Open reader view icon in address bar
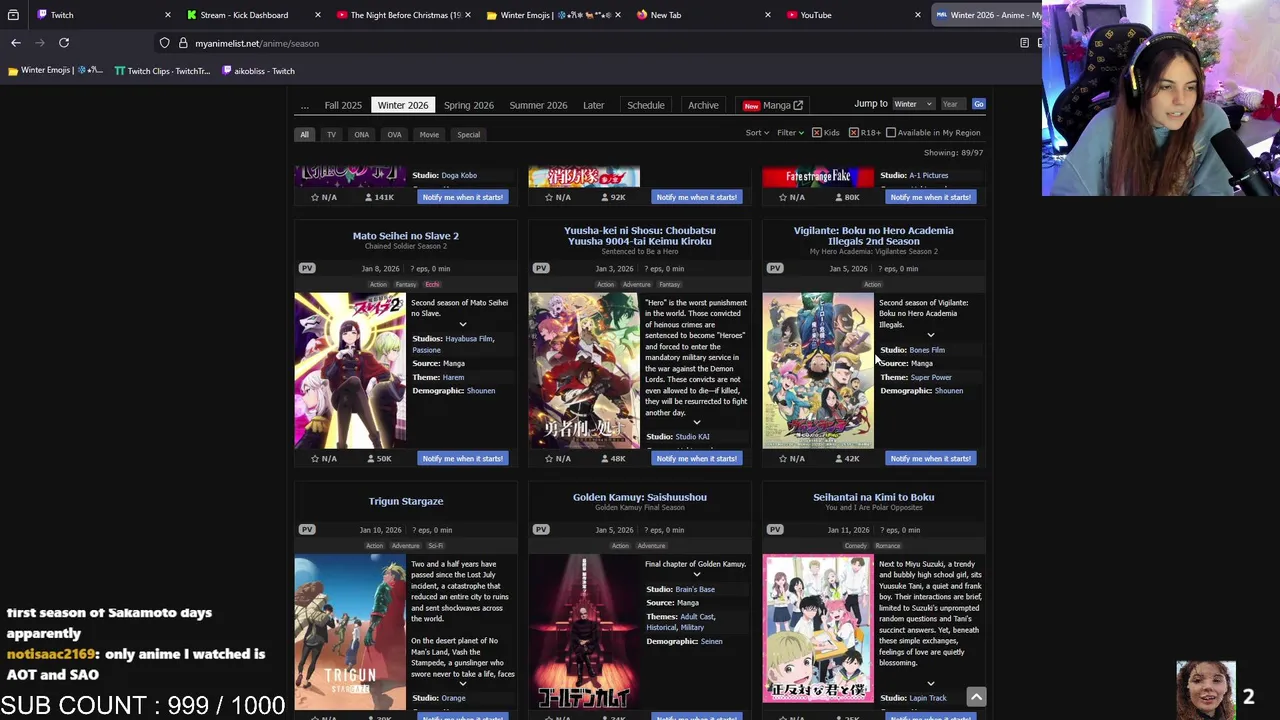The height and width of the screenshot is (720, 1280). pos(1024,43)
